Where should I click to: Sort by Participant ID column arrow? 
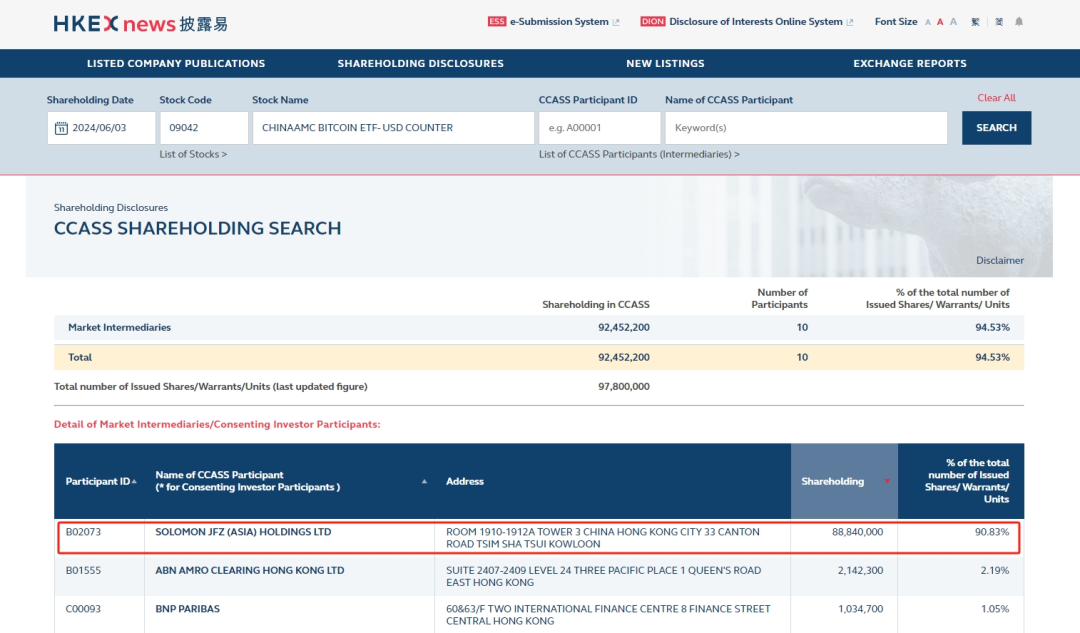(x=134, y=481)
